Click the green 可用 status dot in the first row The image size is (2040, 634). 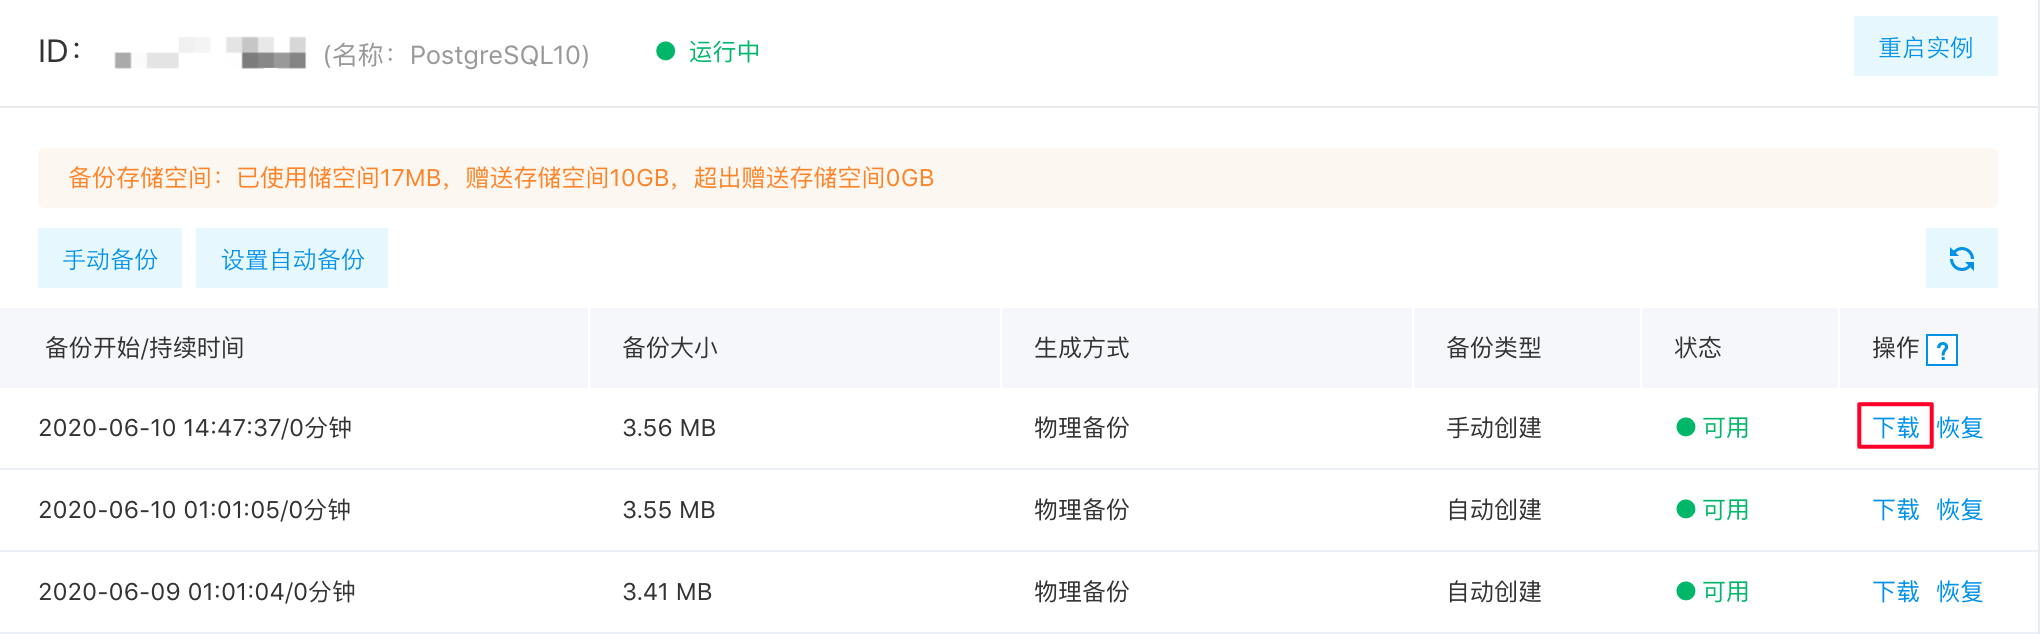(1685, 427)
